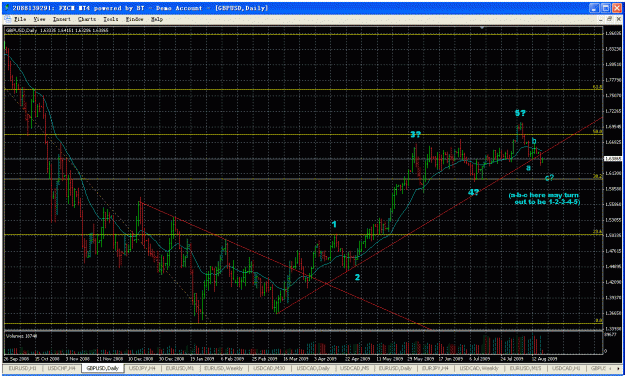Viewport: 625px width, 376px height.
Task: Minimize the MetaTrader application window
Action: (x=595, y=8)
